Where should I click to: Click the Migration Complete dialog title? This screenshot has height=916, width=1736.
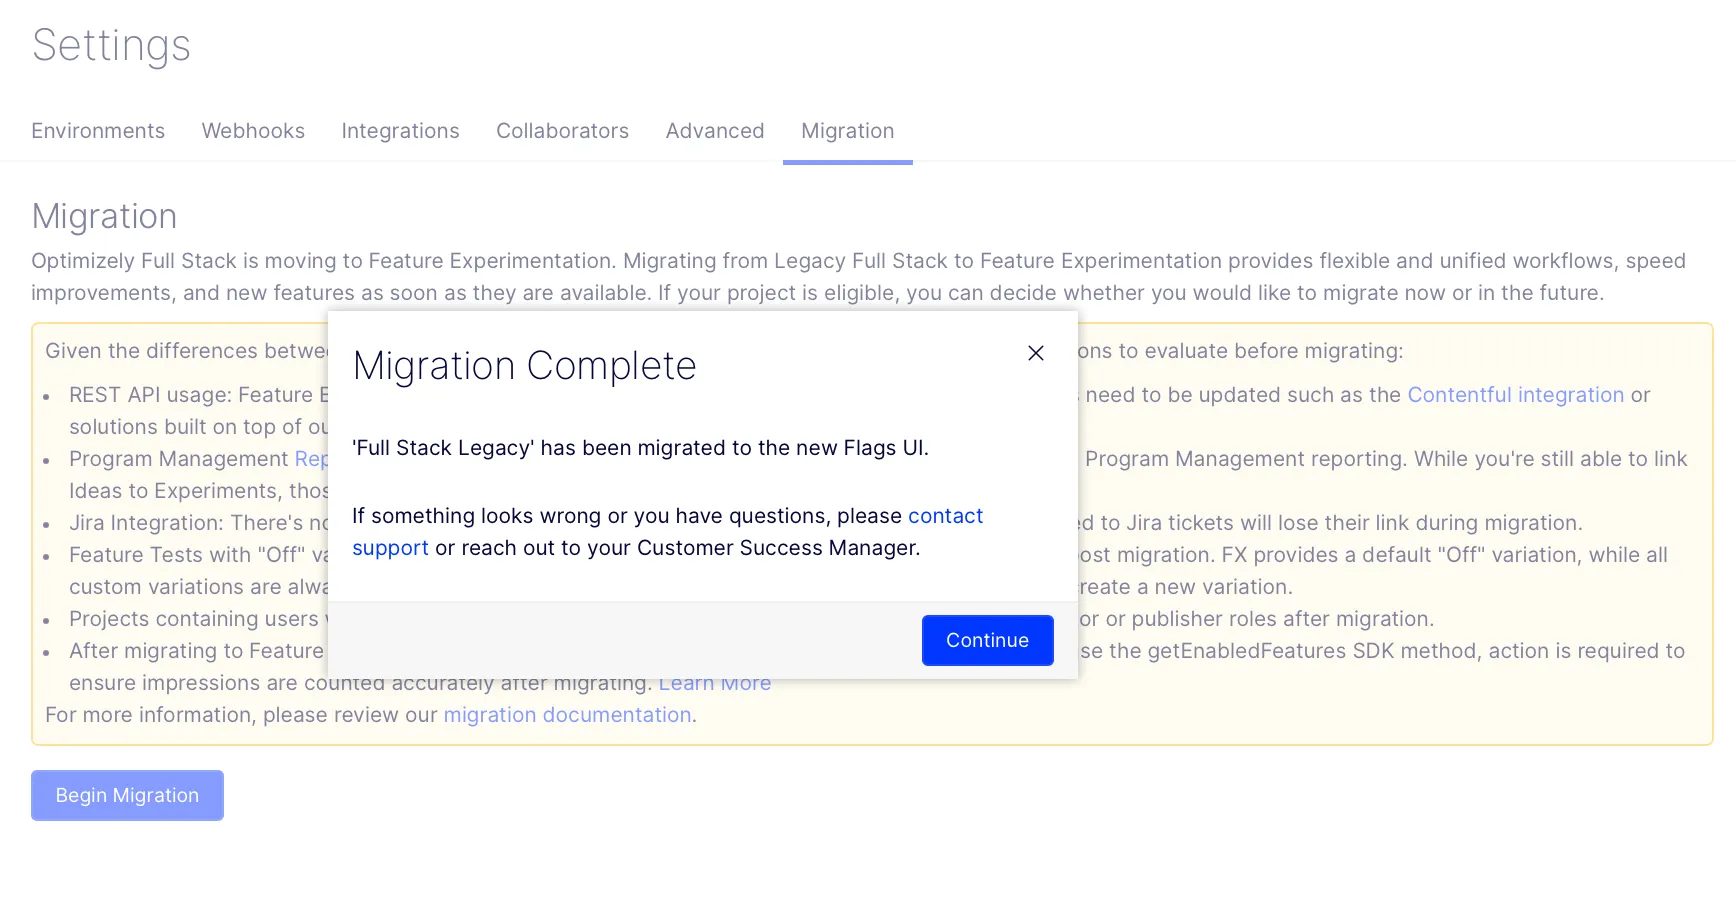(x=524, y=366)
